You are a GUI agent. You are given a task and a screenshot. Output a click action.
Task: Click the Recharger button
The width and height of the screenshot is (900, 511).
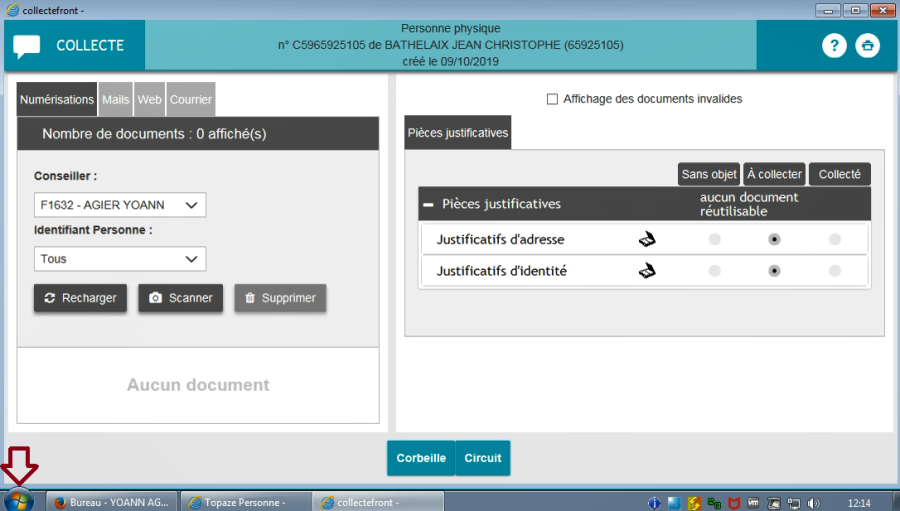80,298
